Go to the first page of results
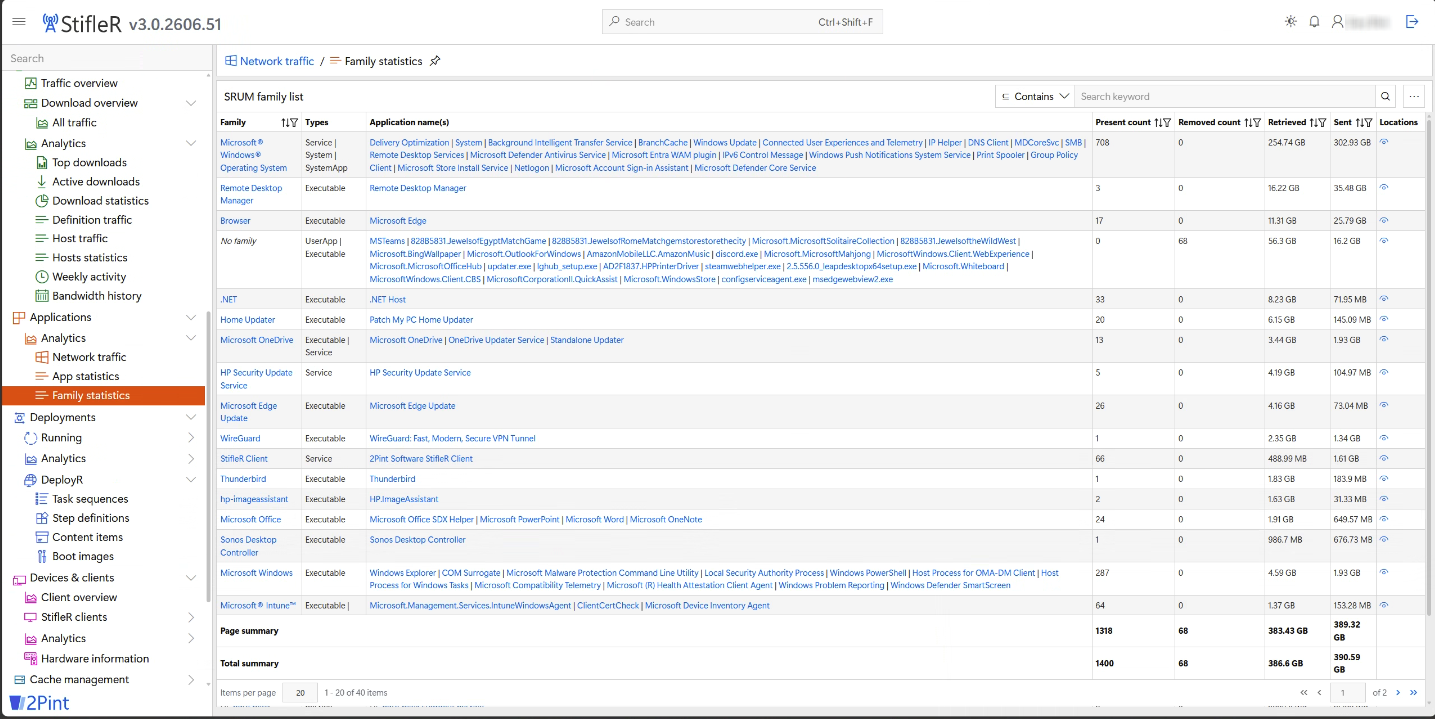This screenshot has height=719, width=1435. pos(1304,692)
